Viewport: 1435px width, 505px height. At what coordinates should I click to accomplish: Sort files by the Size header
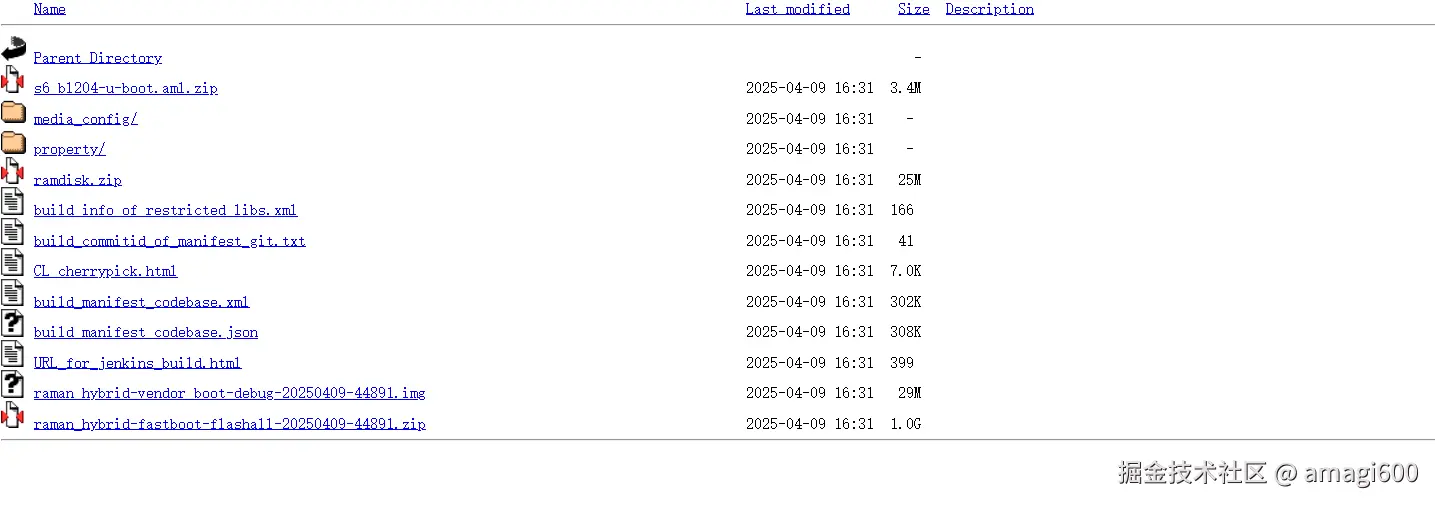click(x=913, y=9)
